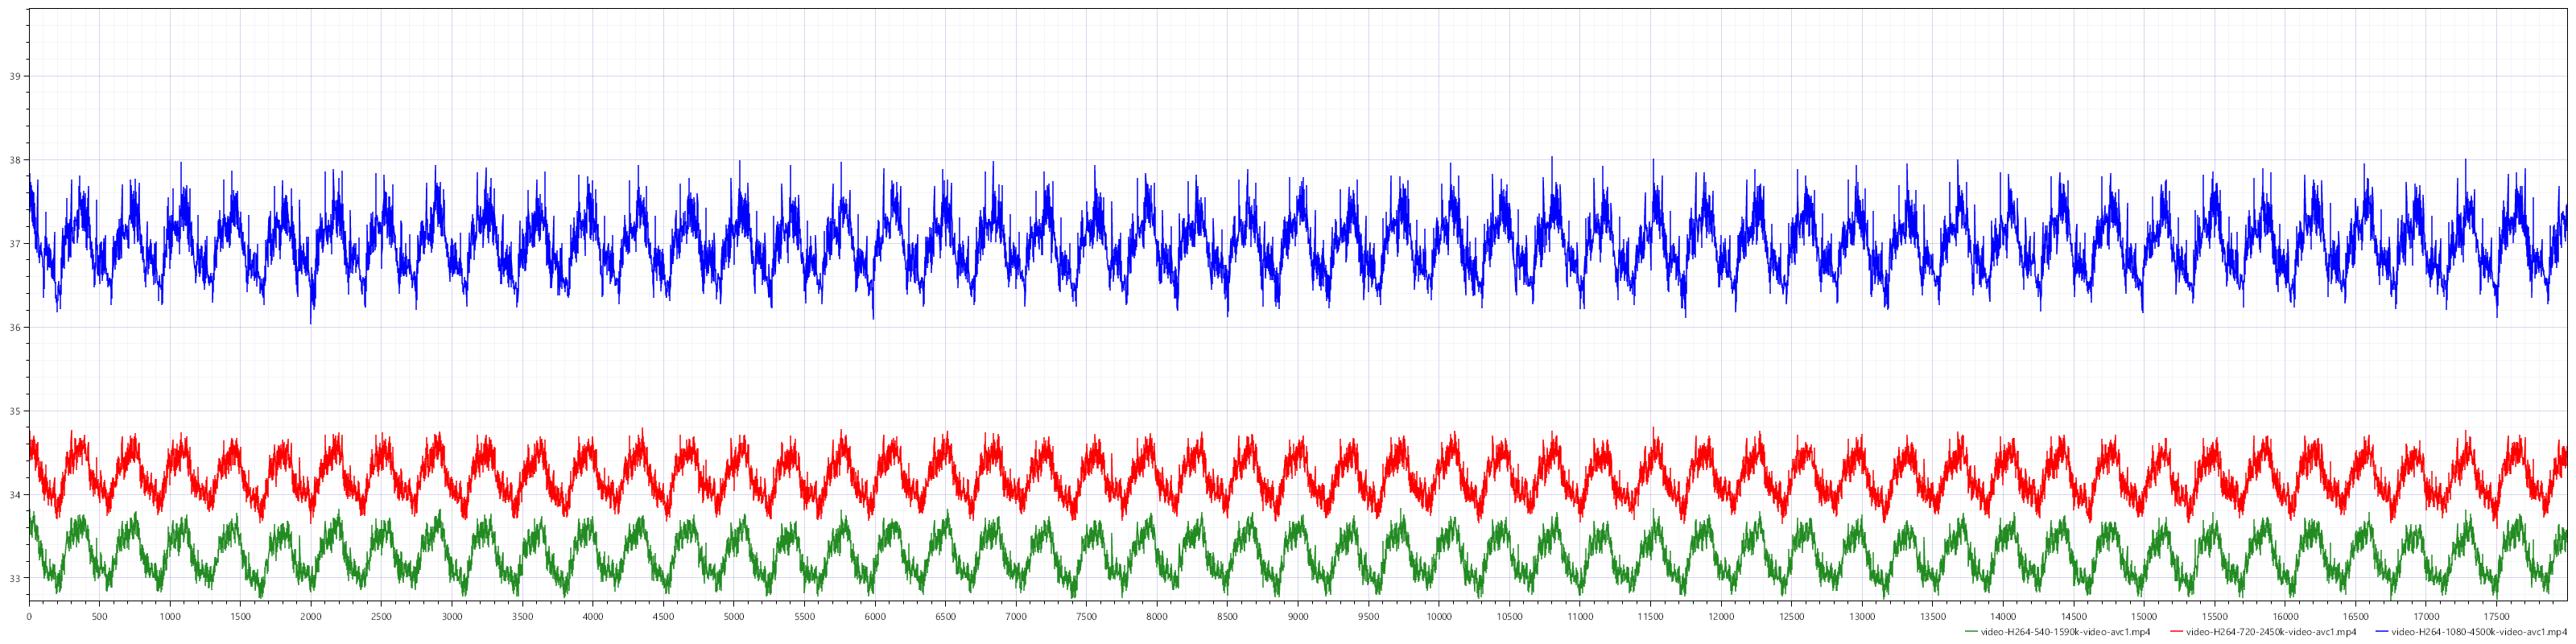Image resolution: width=2576 pixels, height=644 pixels.
Task: Click the 15000 x-axis tick label
Action: click(x=2144, y=617)
